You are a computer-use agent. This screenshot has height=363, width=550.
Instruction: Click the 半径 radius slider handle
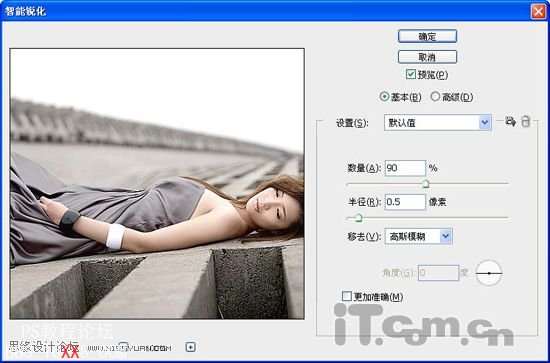[x=358, y=218]
